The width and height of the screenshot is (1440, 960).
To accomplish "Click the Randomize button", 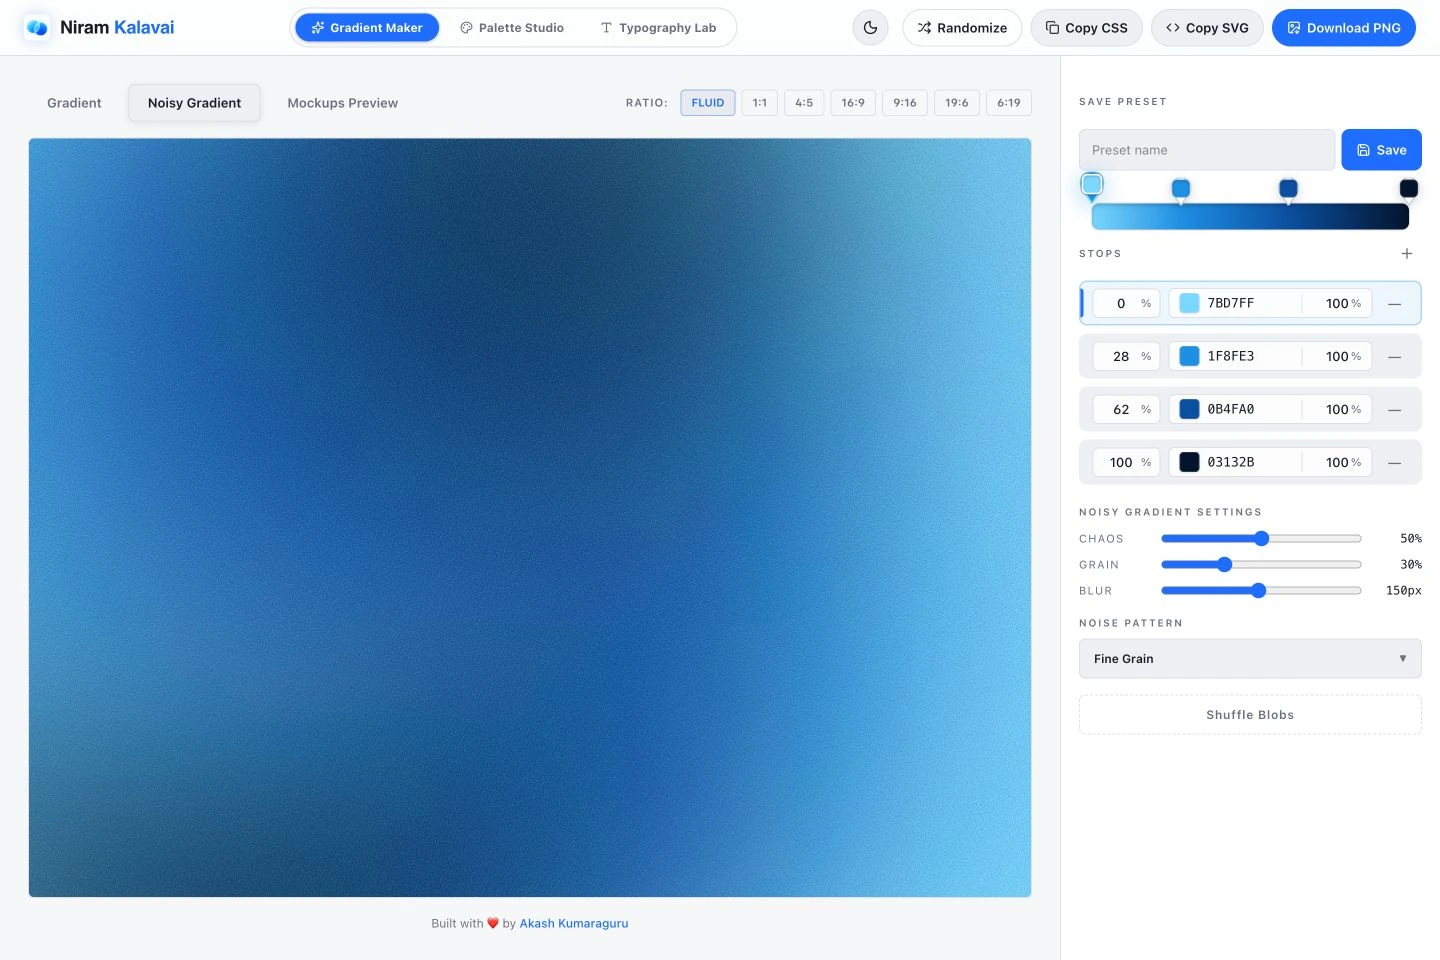I will (962, 28).
